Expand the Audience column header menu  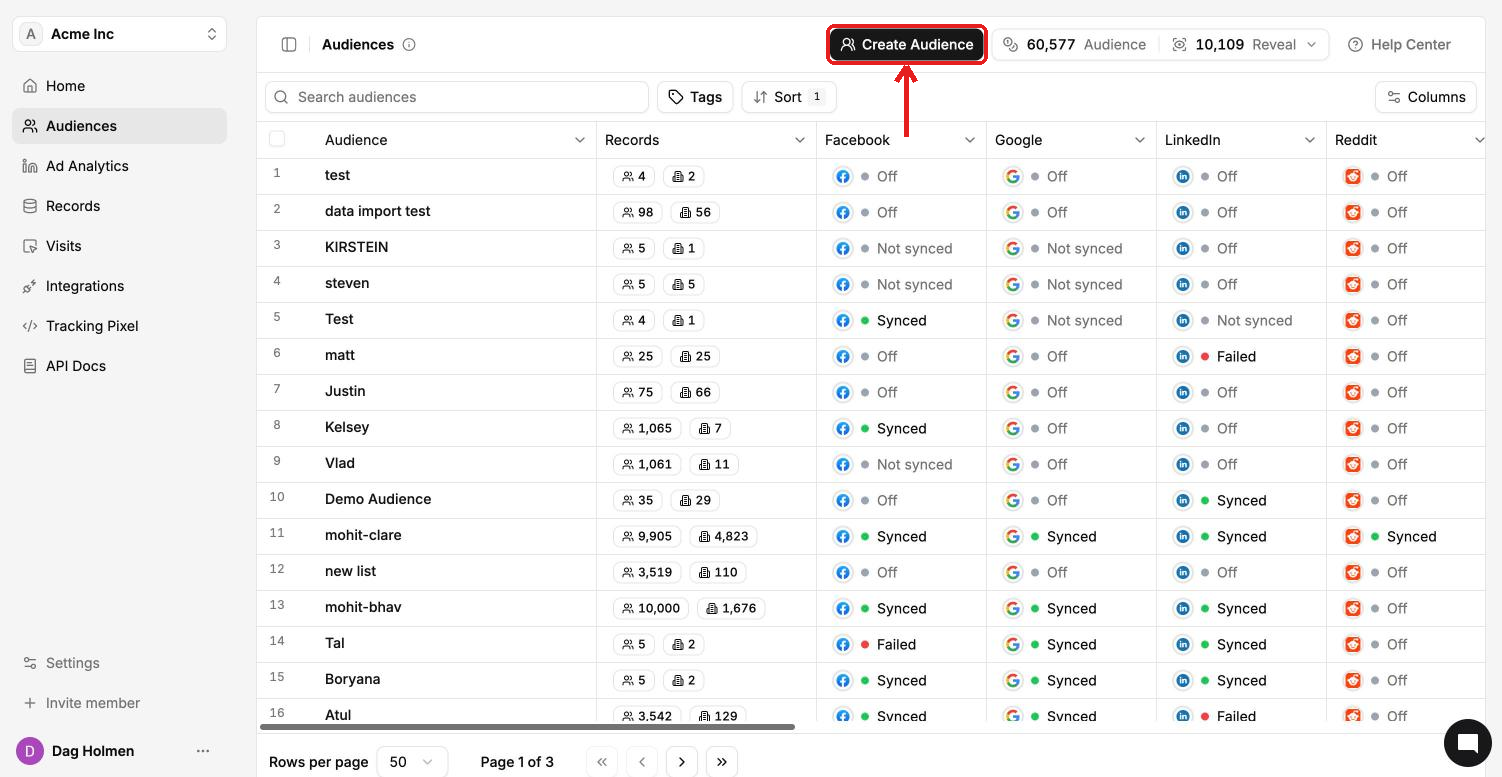click(580, 140)
